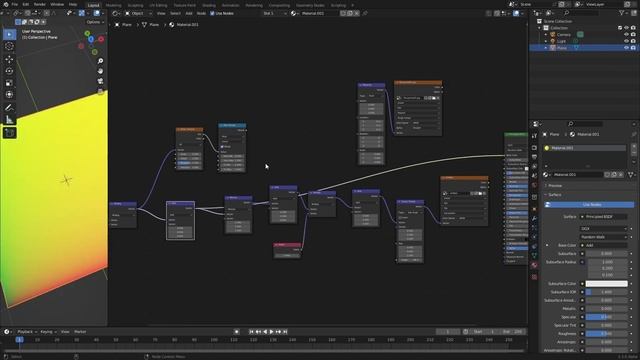
Task: Disable Light in renders via camera icon
Action: pos(633,41)
